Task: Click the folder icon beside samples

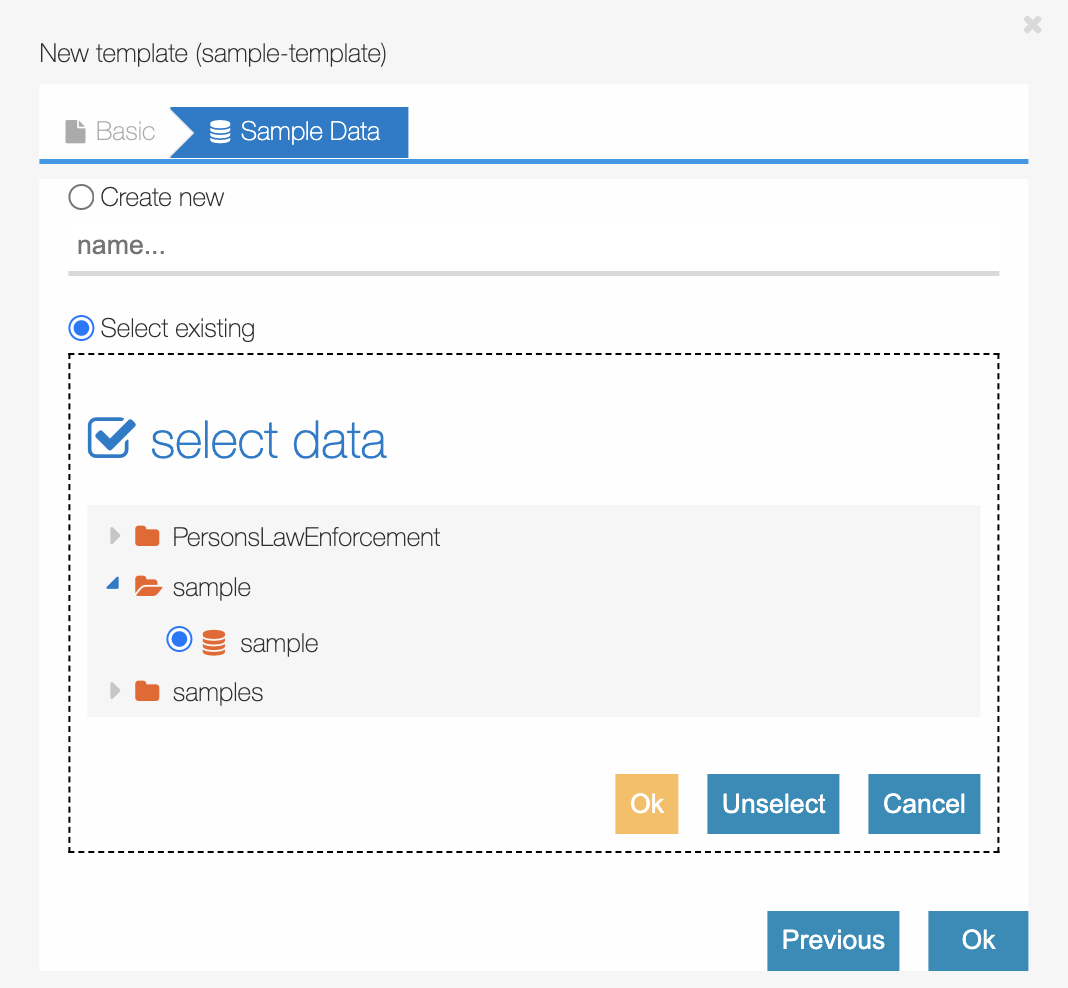Action: [x=146, y=691]
